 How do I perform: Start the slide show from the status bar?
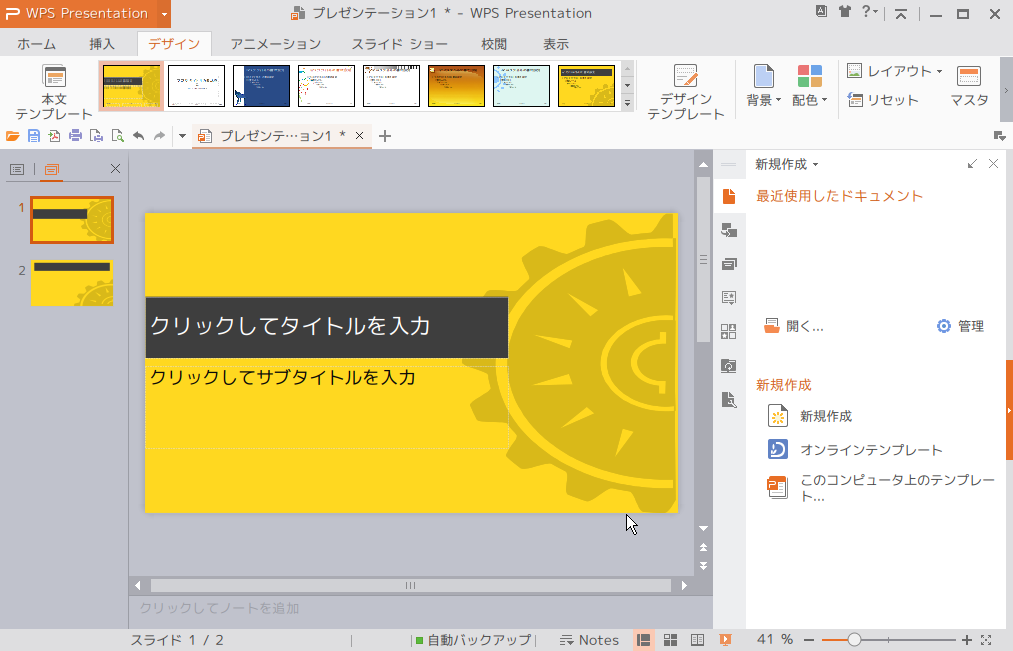click(x=725, y=639)
